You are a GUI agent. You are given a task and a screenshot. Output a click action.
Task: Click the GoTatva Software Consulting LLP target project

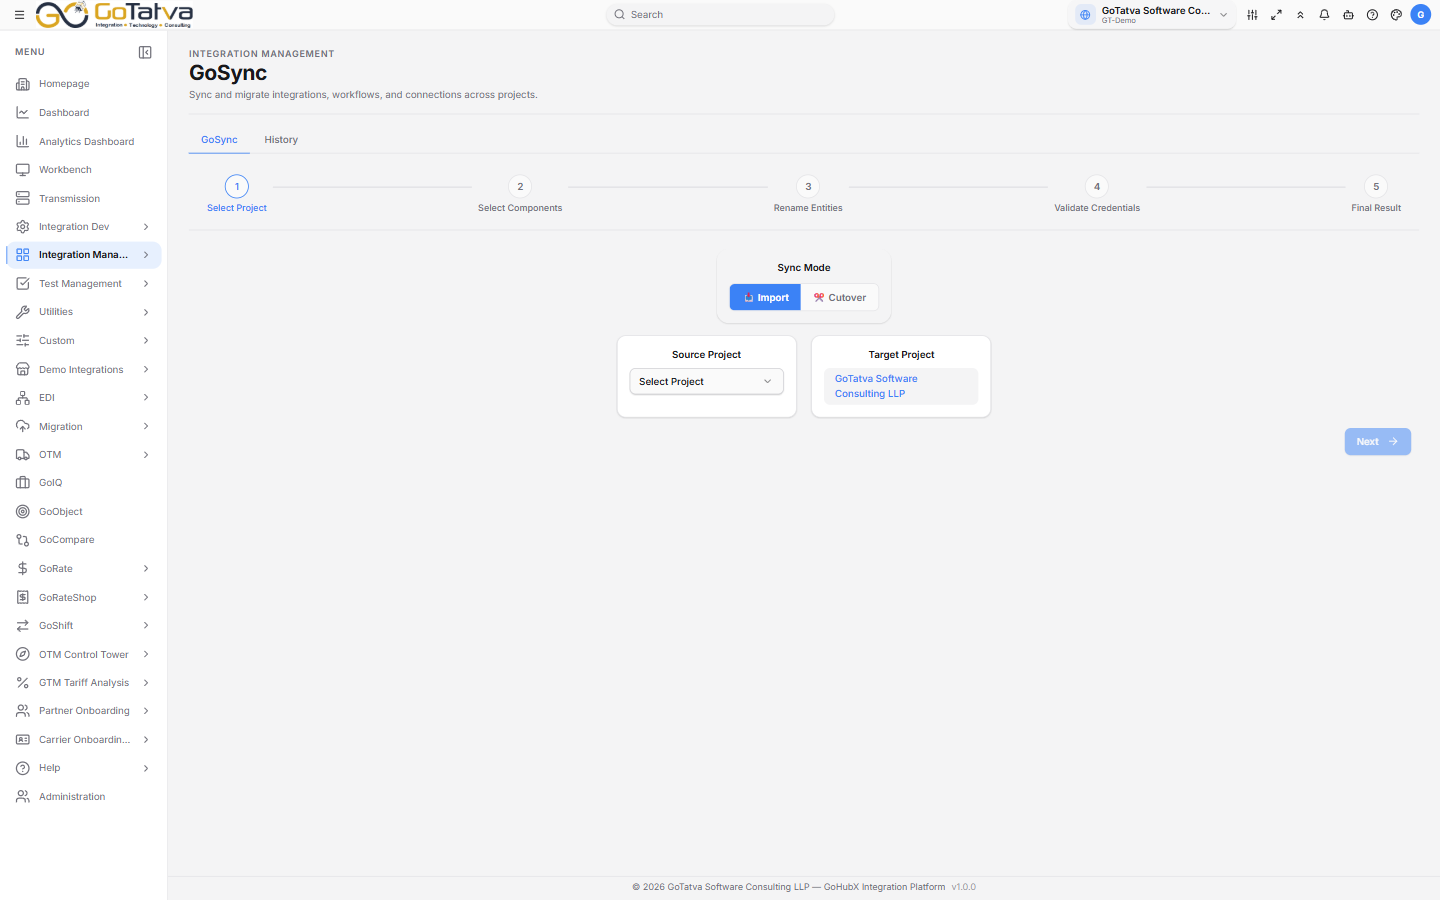click(x=901, y=386)
